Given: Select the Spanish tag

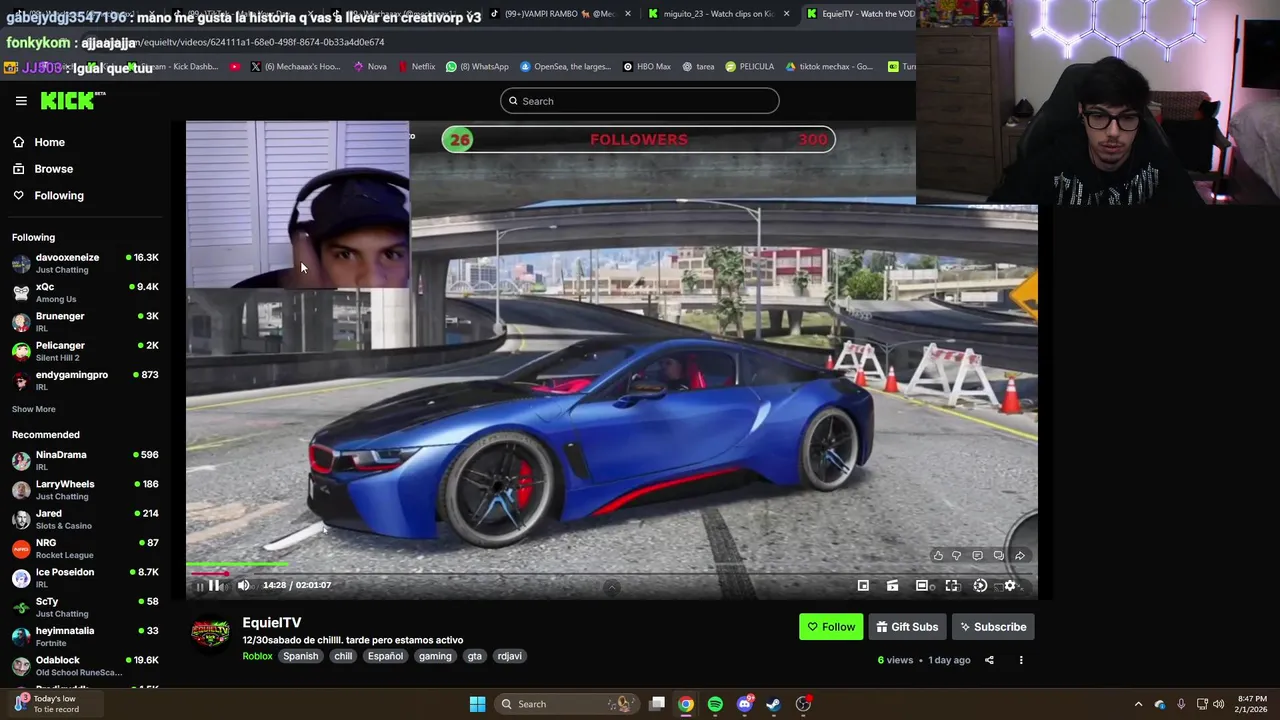Looking at the screenshot, I should point(300,656).
